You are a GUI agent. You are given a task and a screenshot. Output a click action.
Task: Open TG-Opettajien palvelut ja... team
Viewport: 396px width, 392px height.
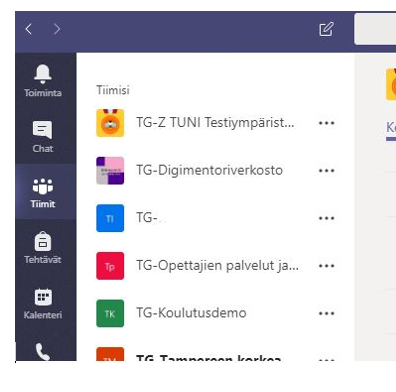217,266
